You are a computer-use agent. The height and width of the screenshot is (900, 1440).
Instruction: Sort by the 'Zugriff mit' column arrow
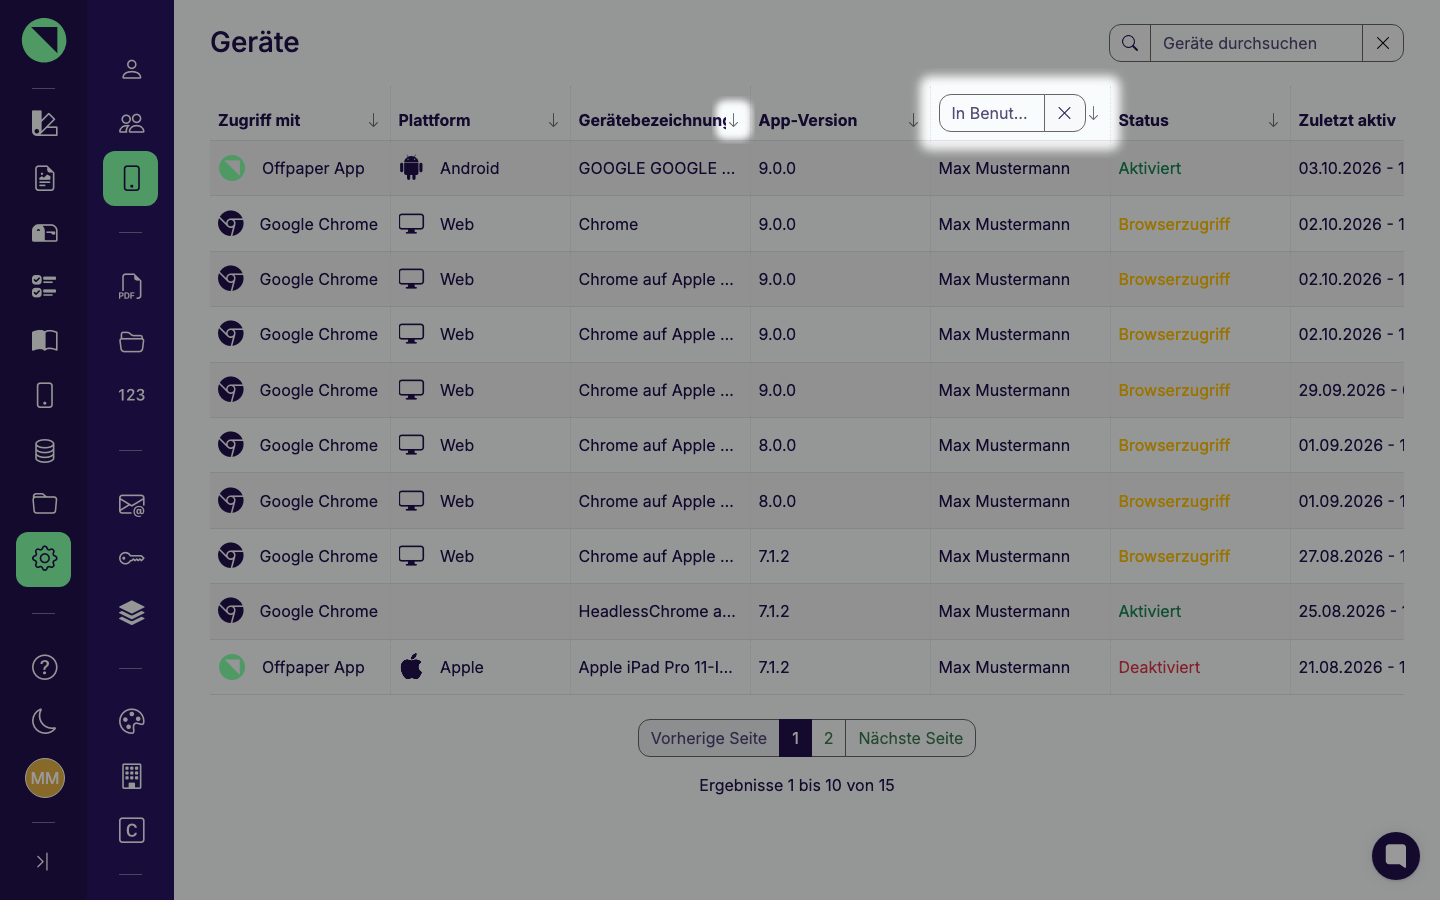373,120
